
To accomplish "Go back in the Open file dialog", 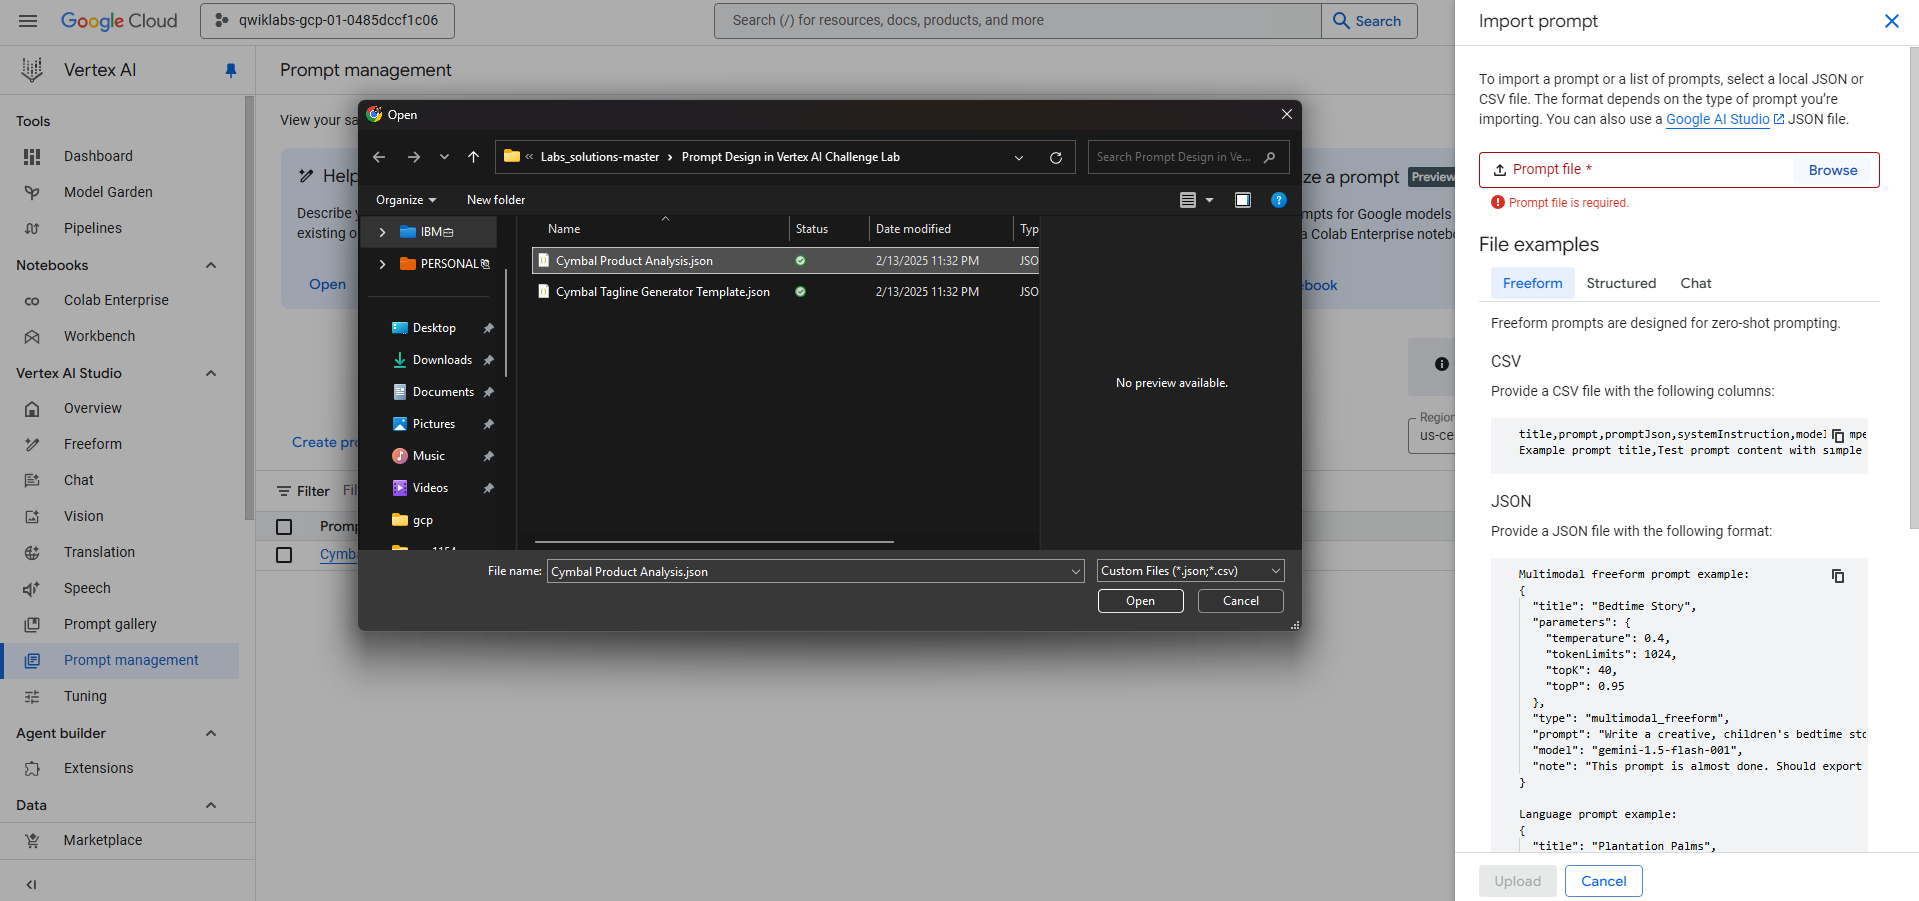I will 379,157.
